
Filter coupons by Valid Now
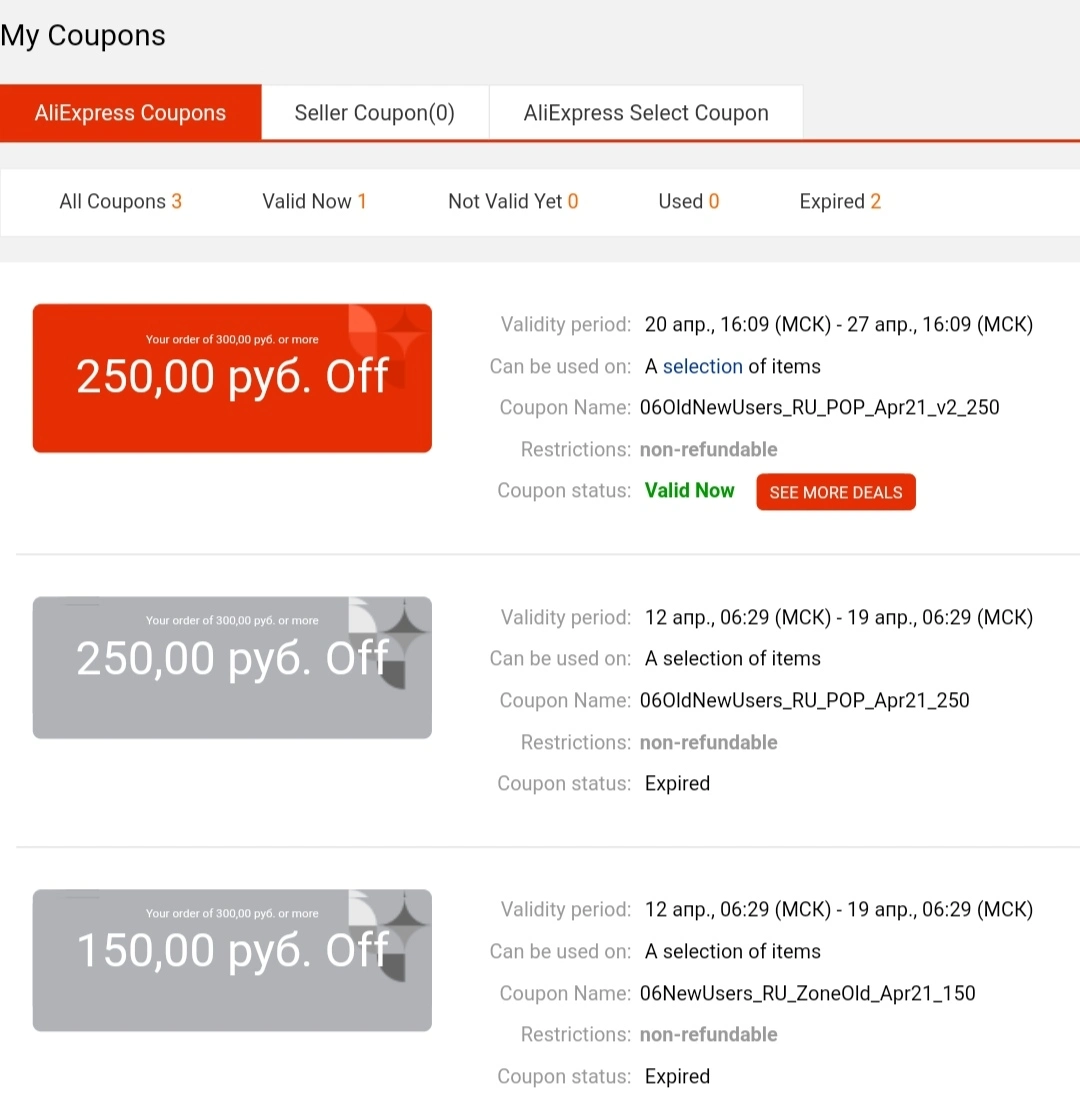coord(314,202)
